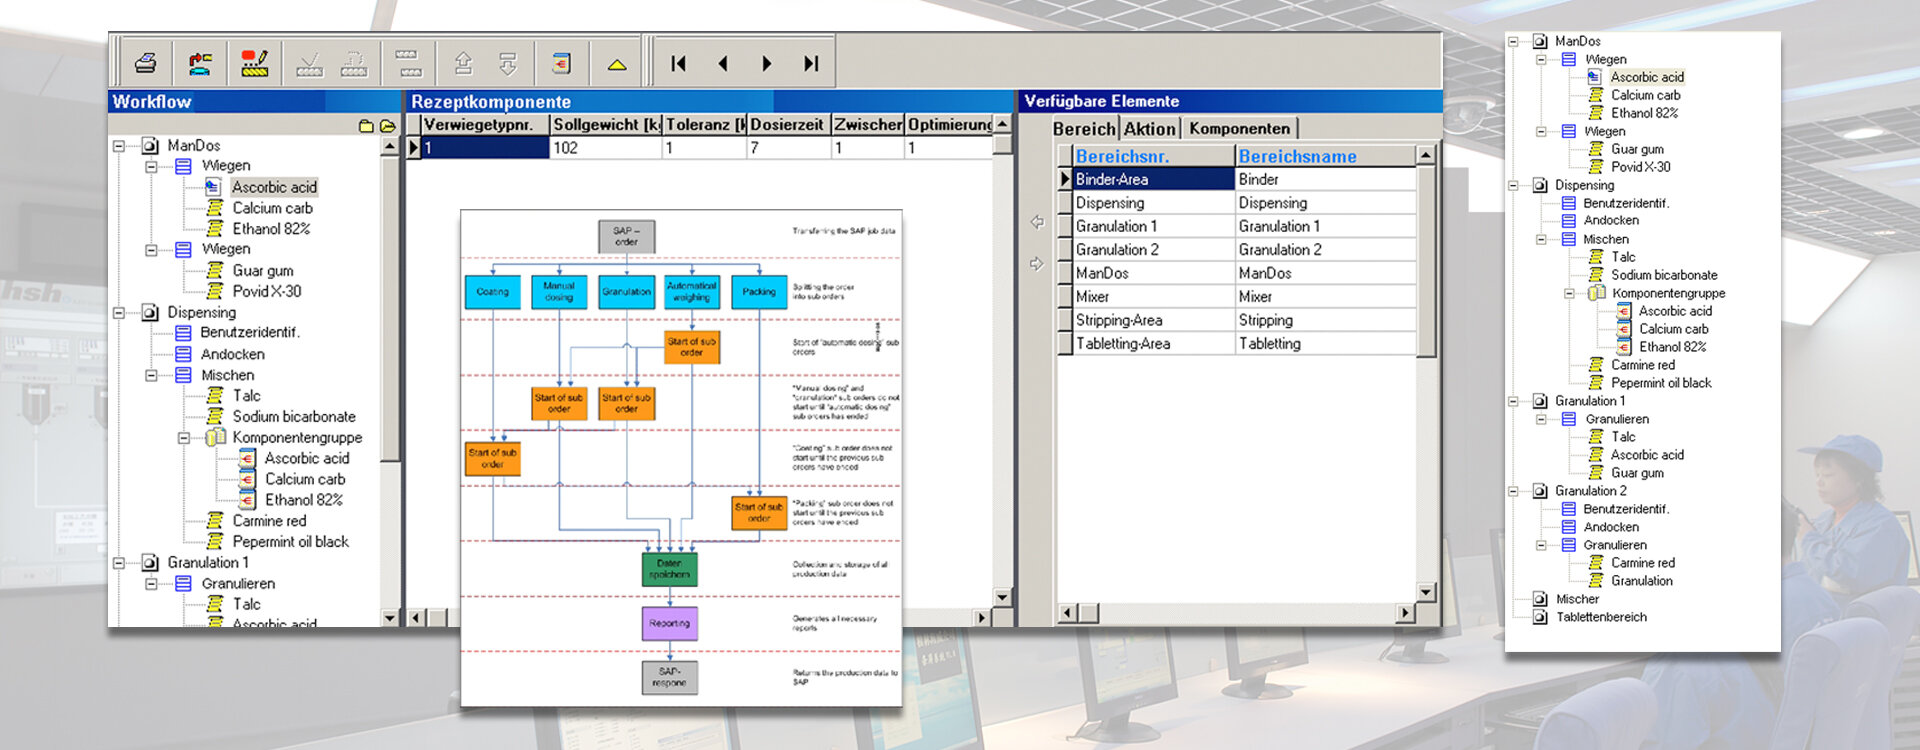Click the greyed checkmark toolbar icon
The image size is (1920, 750).
coord(309,65)
